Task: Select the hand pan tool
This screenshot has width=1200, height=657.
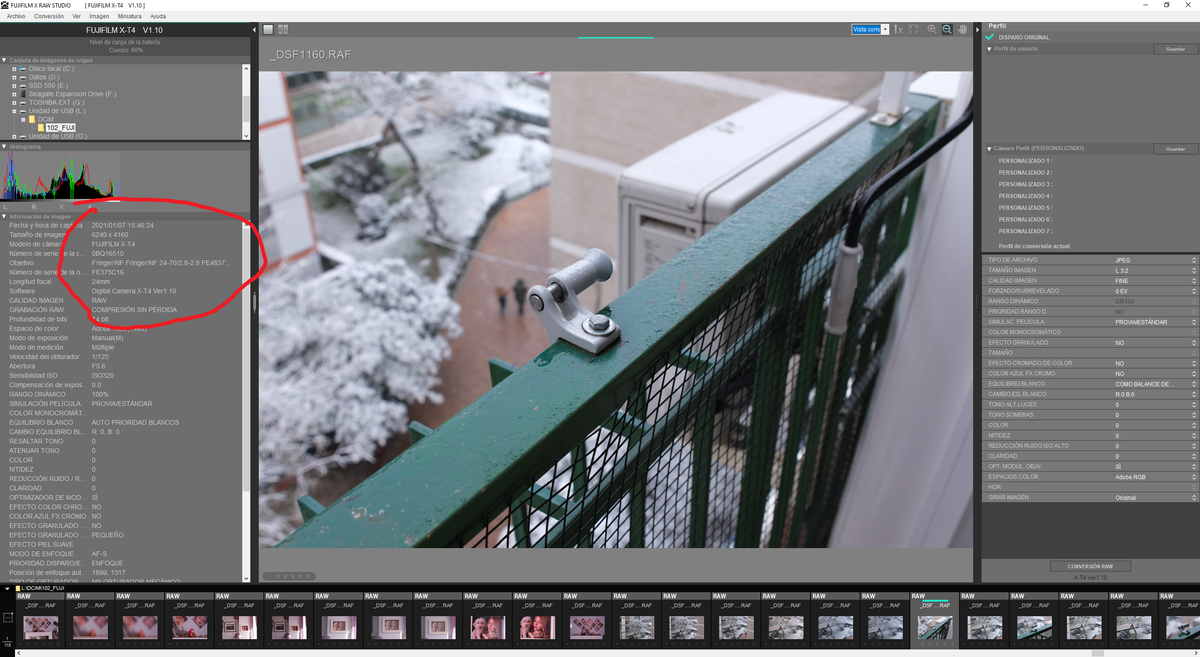Action: coord(962,30)
